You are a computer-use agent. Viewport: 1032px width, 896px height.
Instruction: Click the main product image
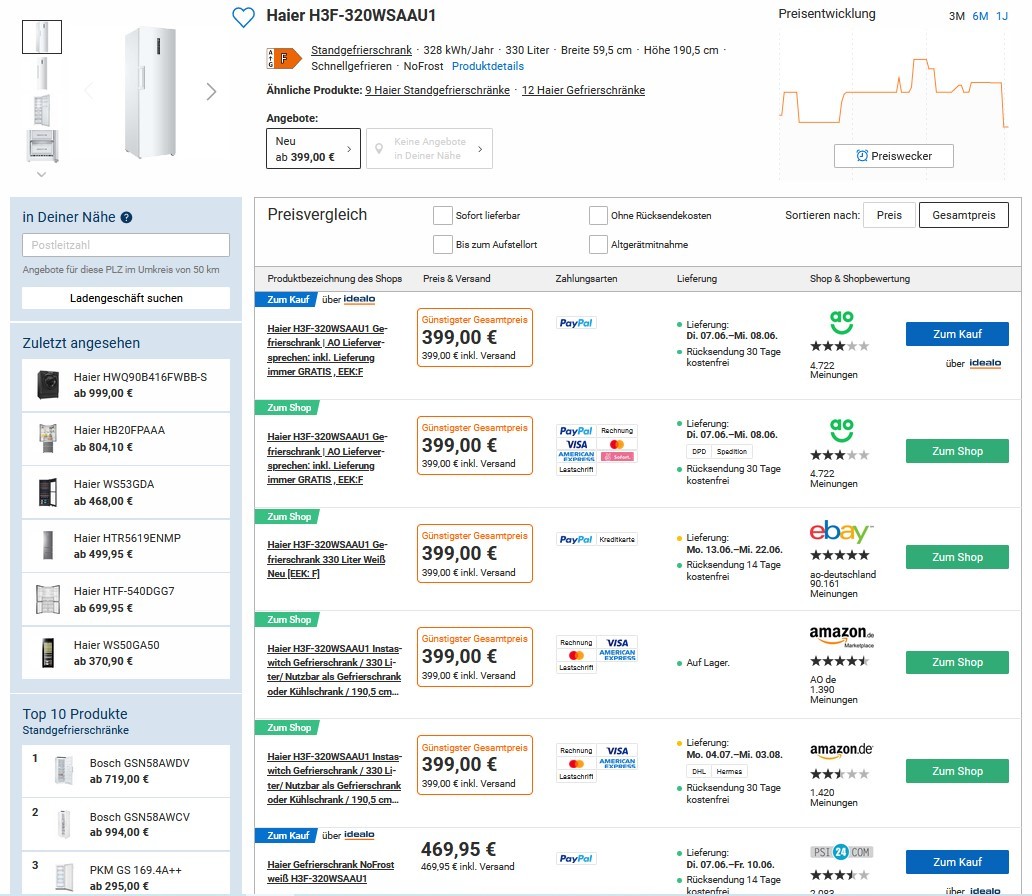tap(151, 92)
